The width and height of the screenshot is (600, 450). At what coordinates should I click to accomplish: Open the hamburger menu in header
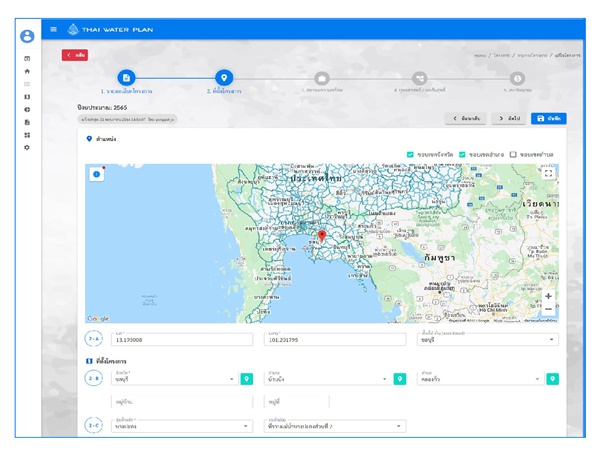click(x=54, y=29)
